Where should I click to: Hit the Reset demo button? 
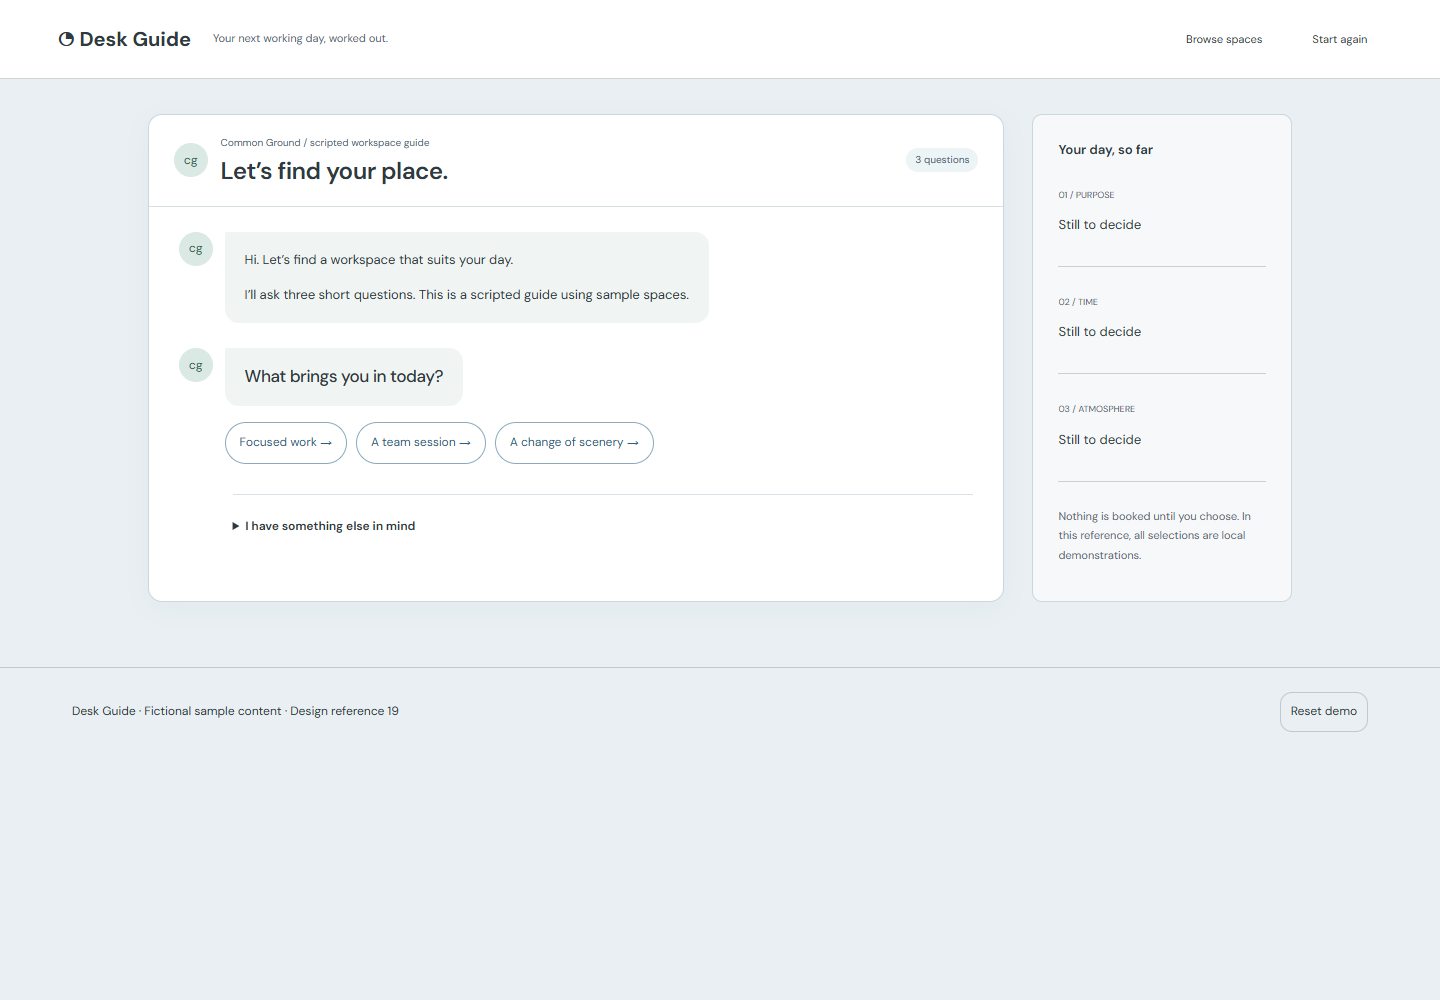pyautogui.click(x=1324, y=712)
